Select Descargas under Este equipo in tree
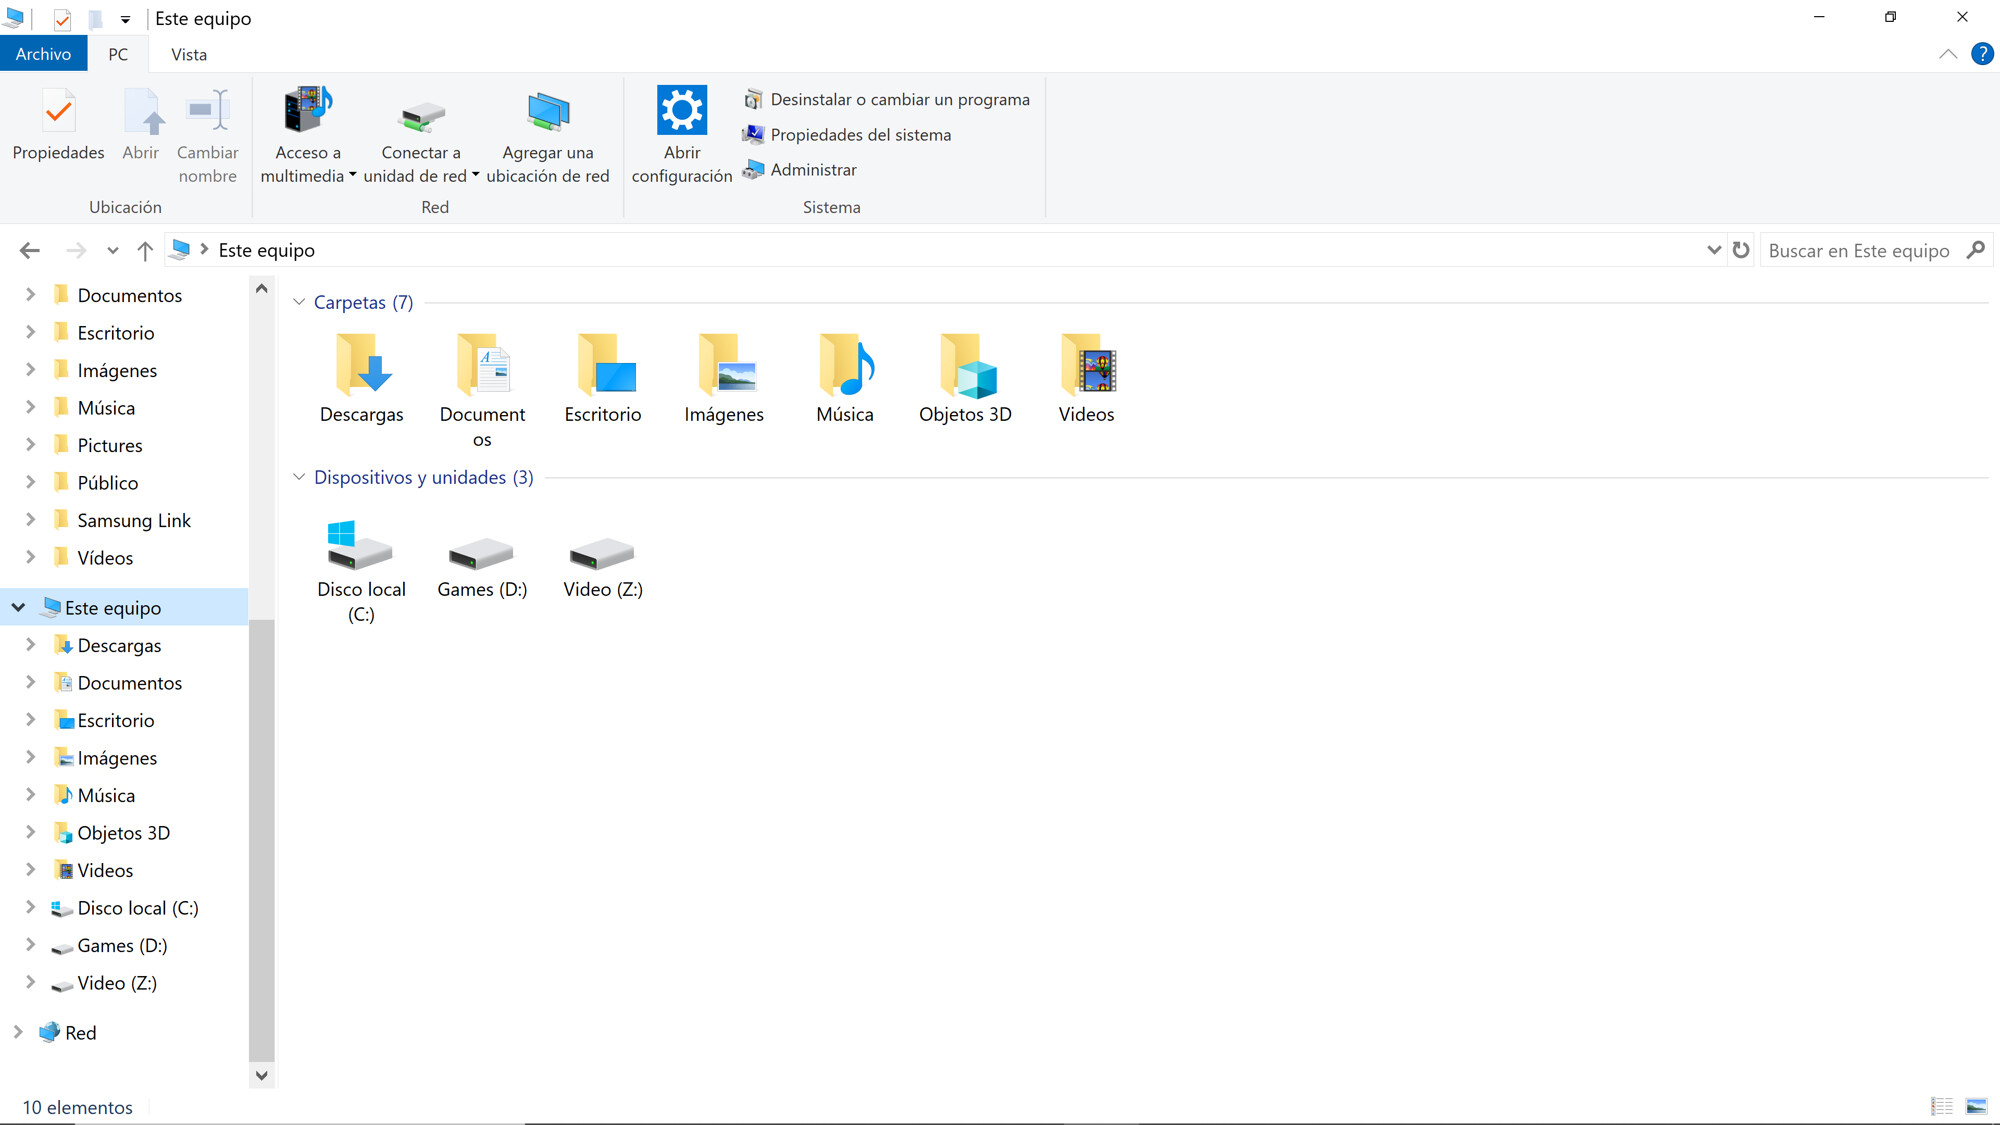 click(119, 645)
